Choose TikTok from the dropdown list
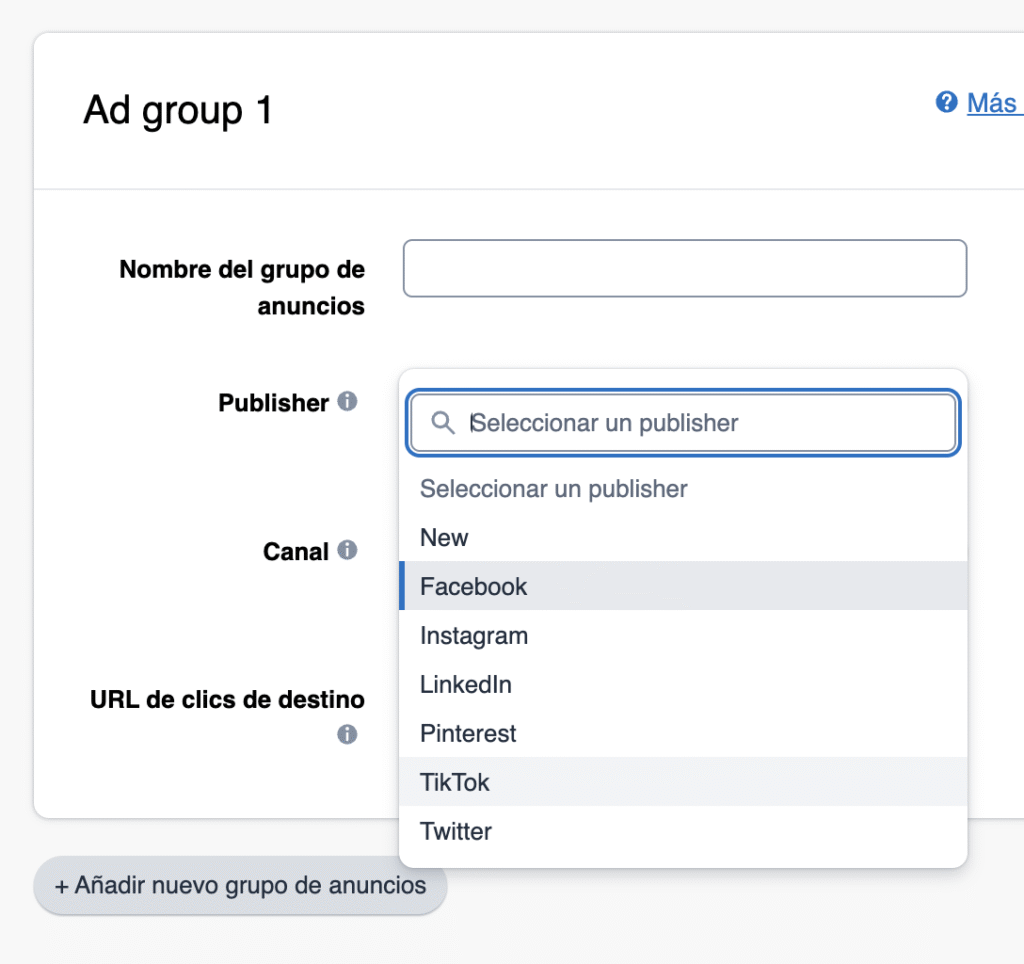 pyautogui.click(x=455, y=782)
